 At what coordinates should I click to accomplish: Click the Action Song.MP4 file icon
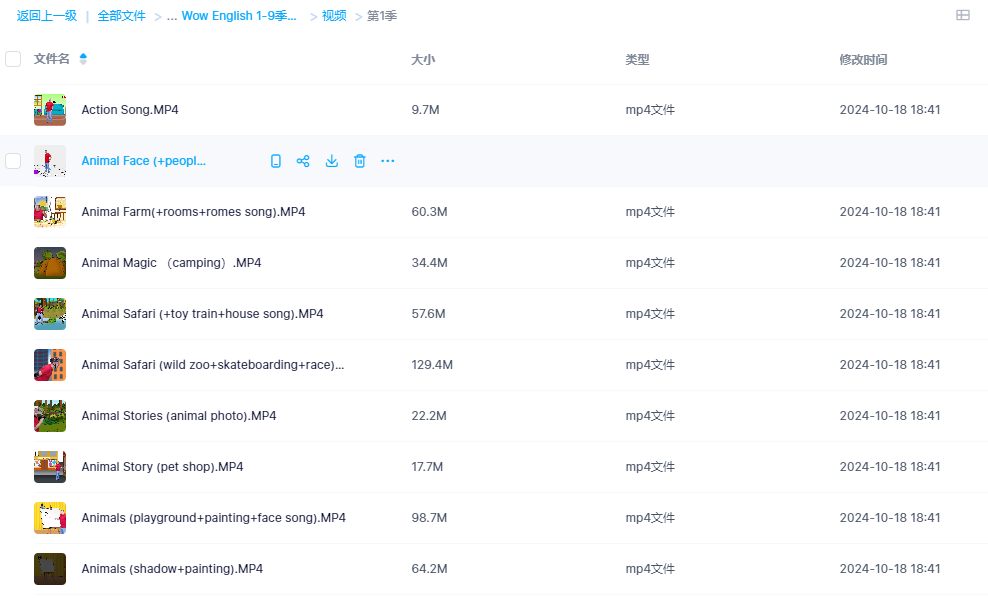[50, 110]
